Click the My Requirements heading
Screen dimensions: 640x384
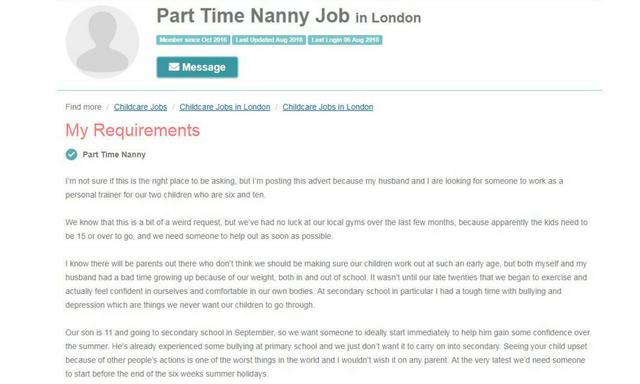point(133,131)
